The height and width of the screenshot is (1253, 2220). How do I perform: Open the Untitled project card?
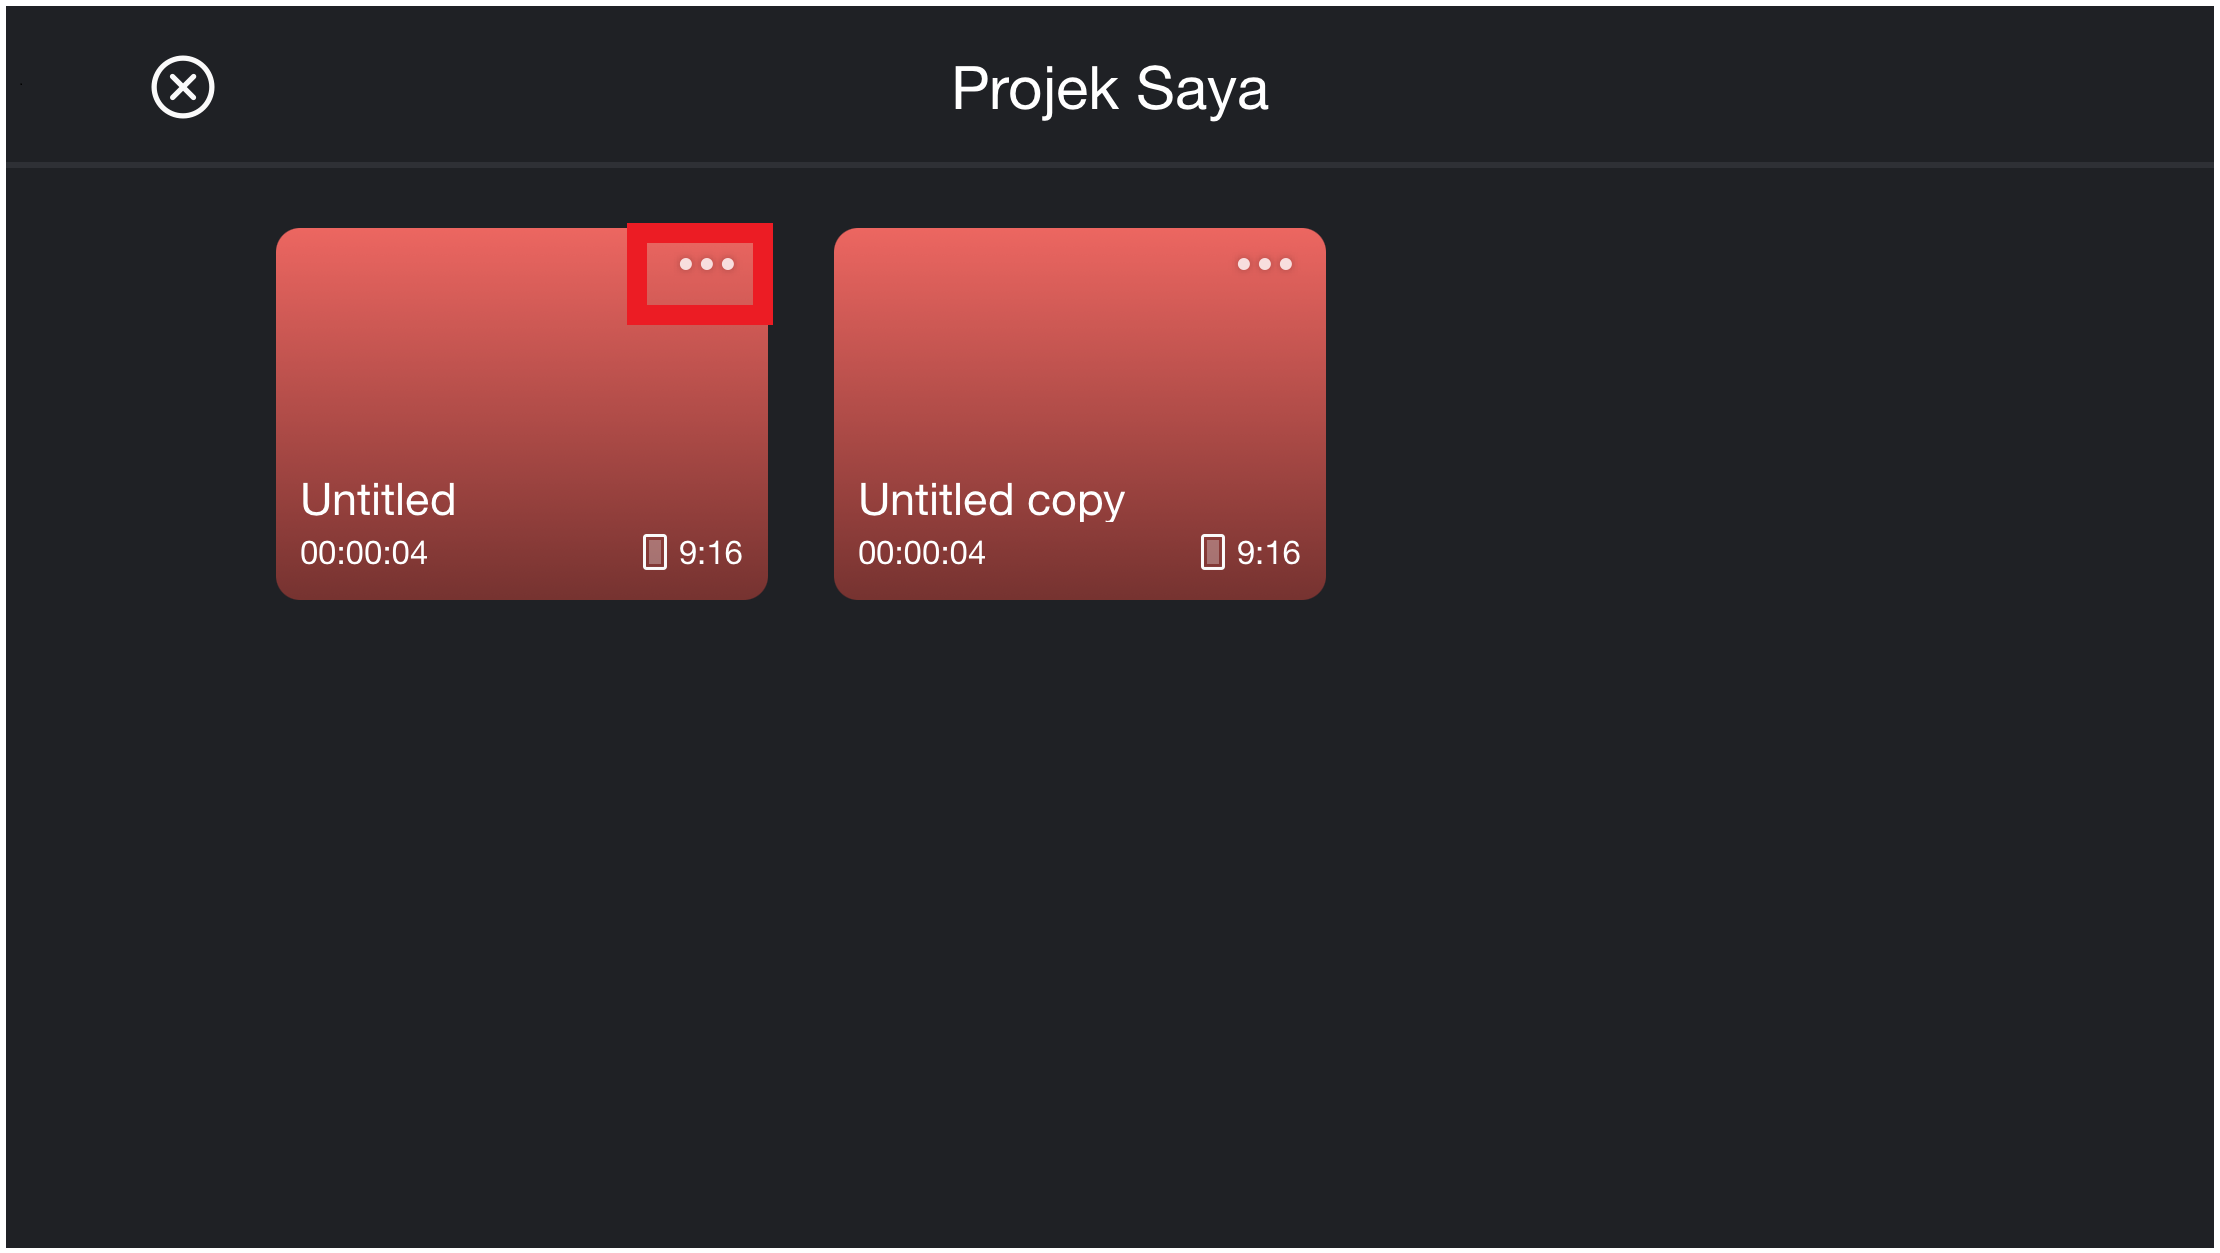click(x=522, y=414)
